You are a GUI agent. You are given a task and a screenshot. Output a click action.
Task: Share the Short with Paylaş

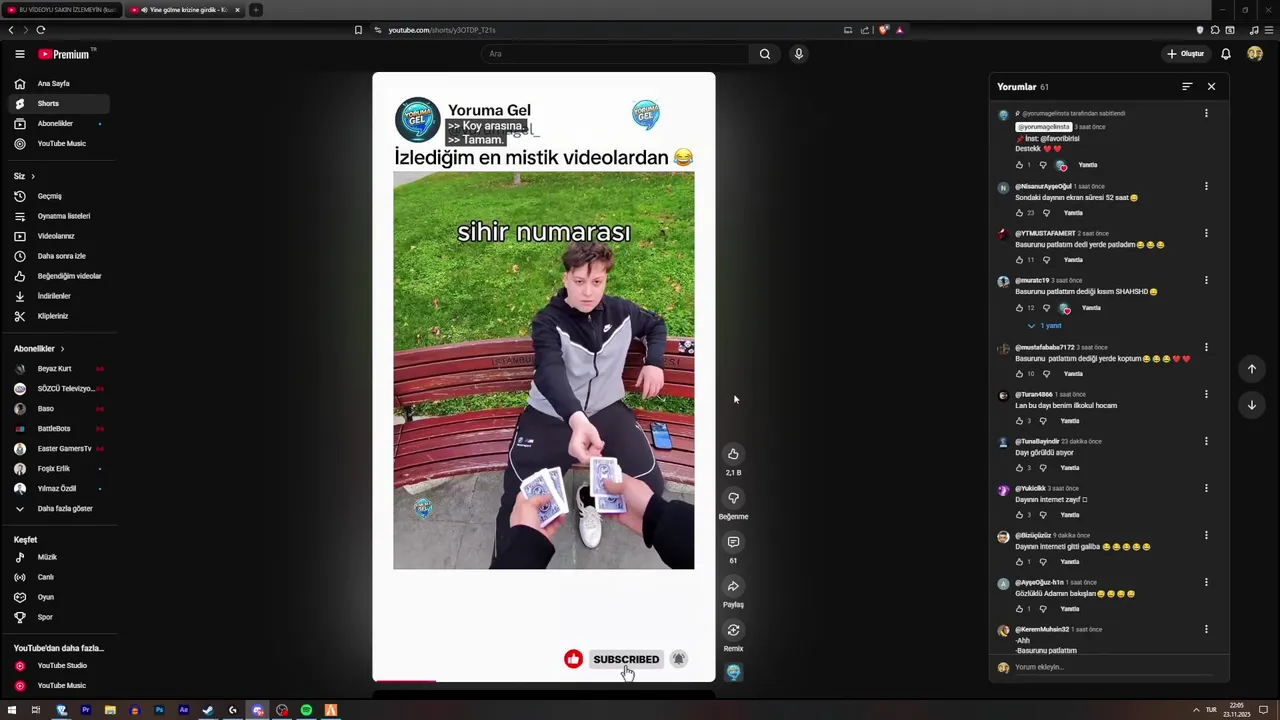tap(733, 586)
